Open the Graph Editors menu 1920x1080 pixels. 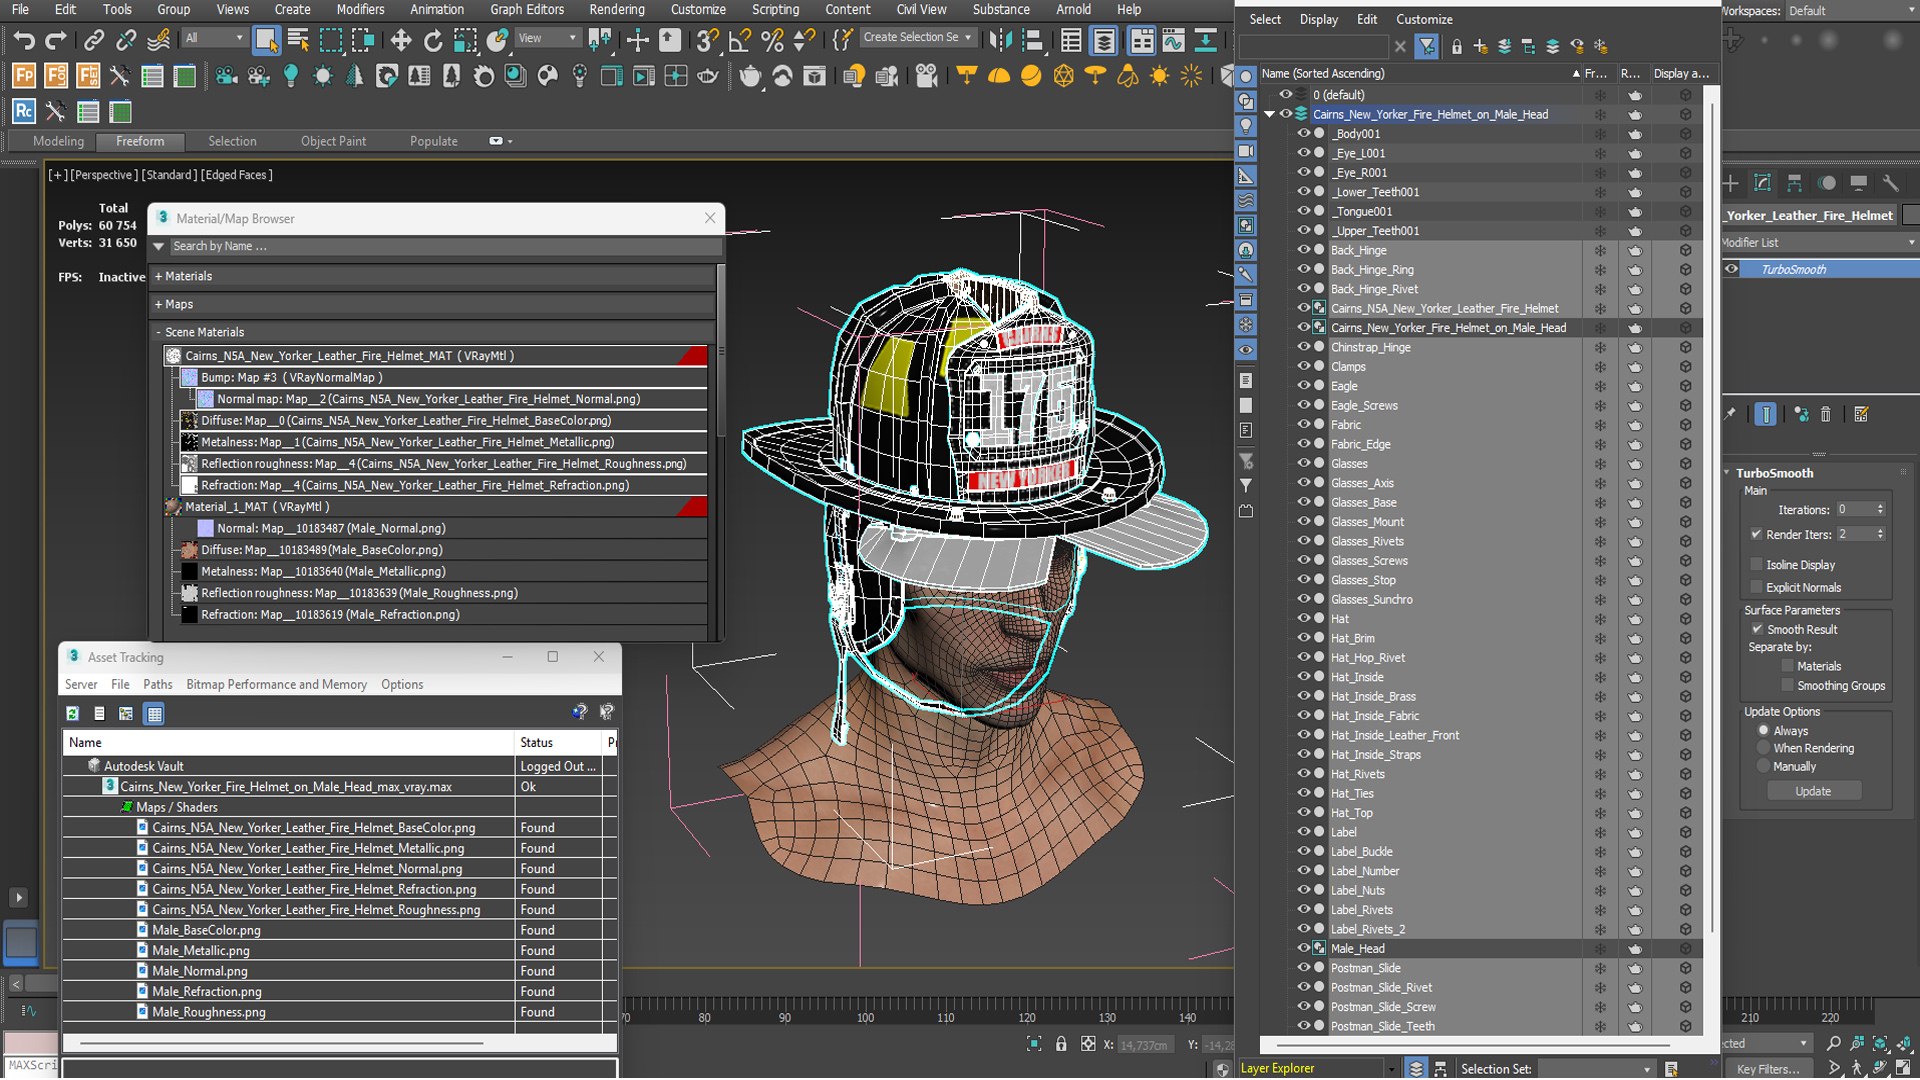(x=527, y=10)
